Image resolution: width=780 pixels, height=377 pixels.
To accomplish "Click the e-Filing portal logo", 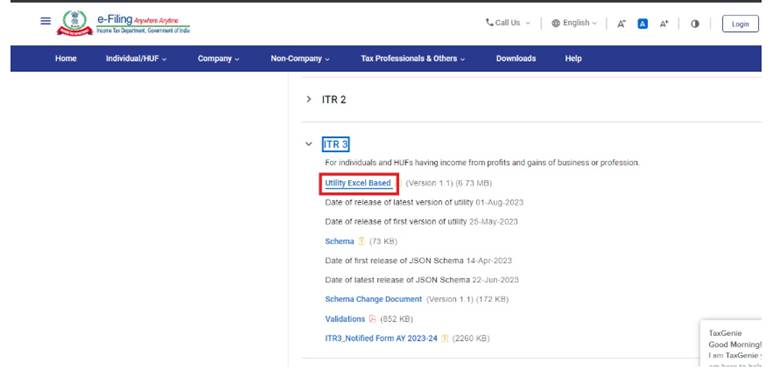I will 123,23.
